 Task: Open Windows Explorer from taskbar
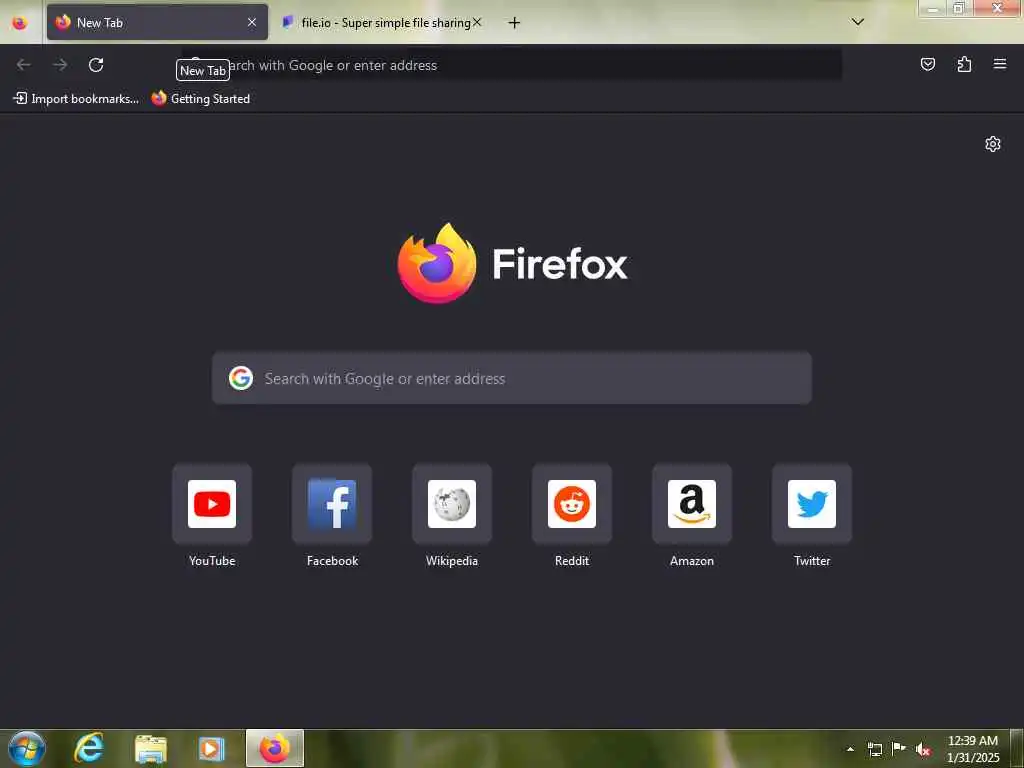pos(151,748)
